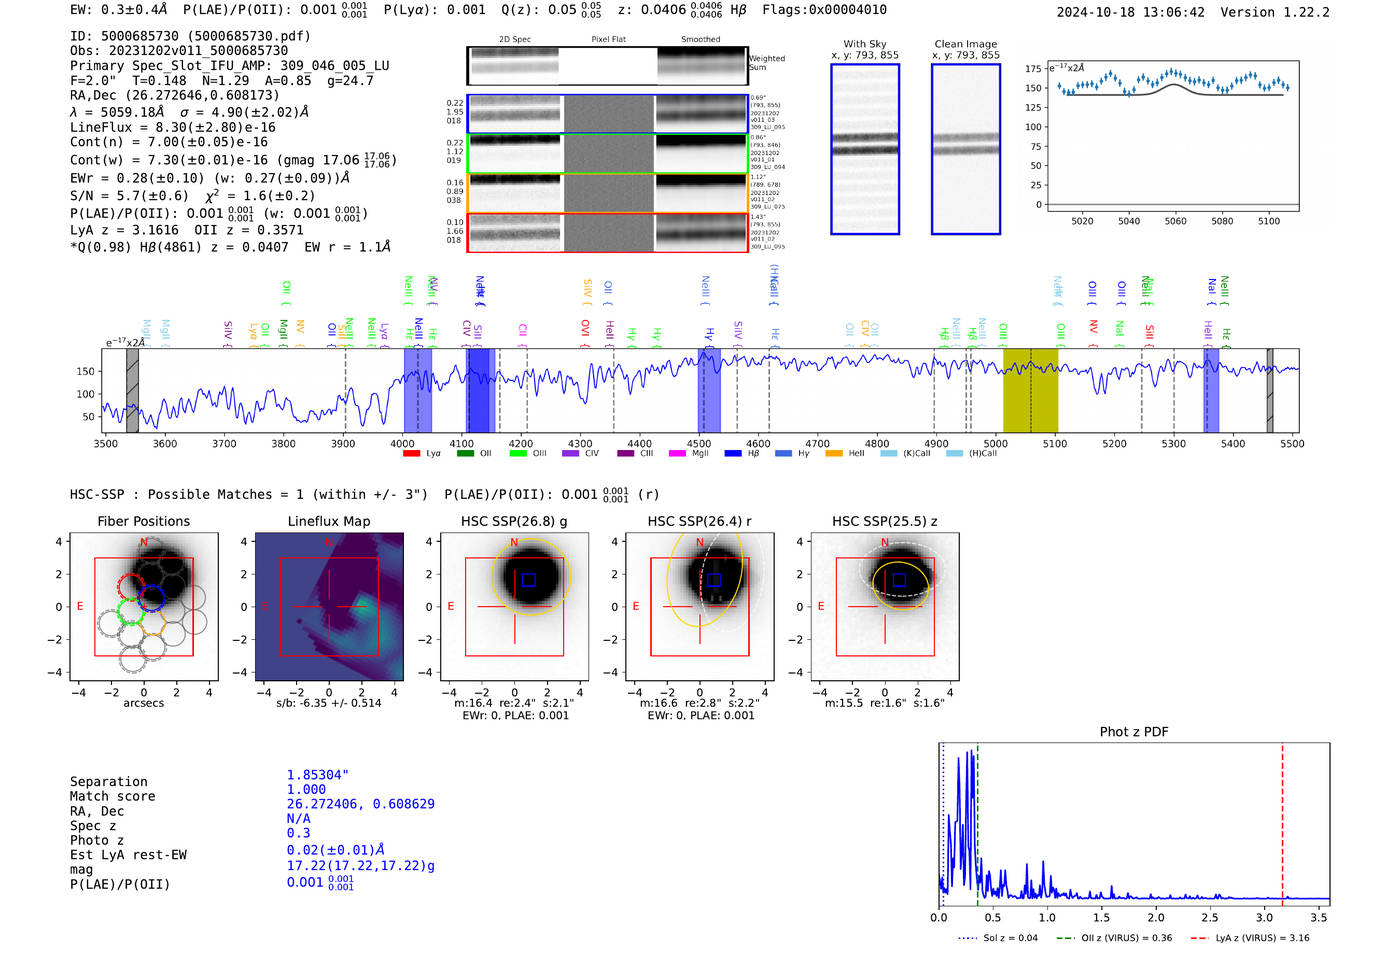Click the Sol z = 0.04 legend entry
This screenshot has width=1400, height=953.
[x=998, y=938]
